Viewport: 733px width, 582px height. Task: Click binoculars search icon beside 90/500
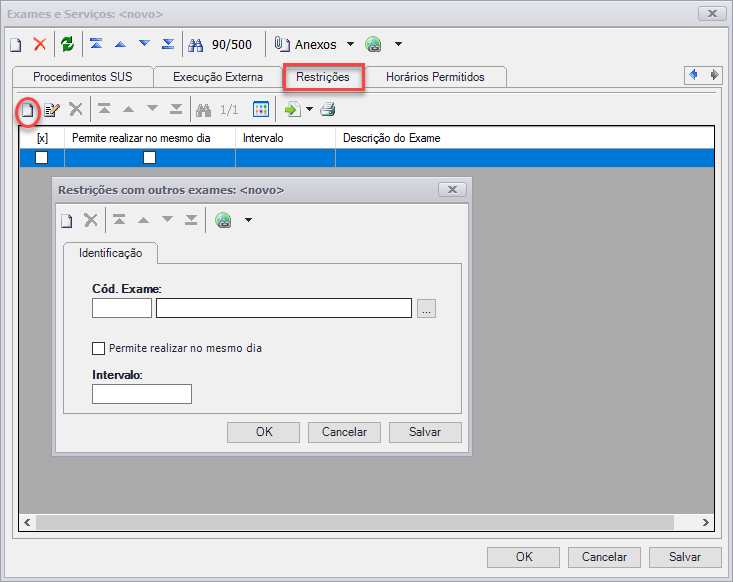tap(195, 45)
